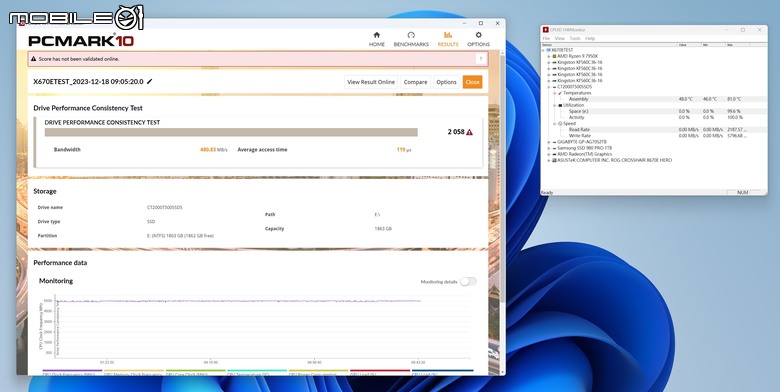Viewport: 780px width, 392px height.
Task: Click the PCMark 10 logo
Action: point(81,41)
